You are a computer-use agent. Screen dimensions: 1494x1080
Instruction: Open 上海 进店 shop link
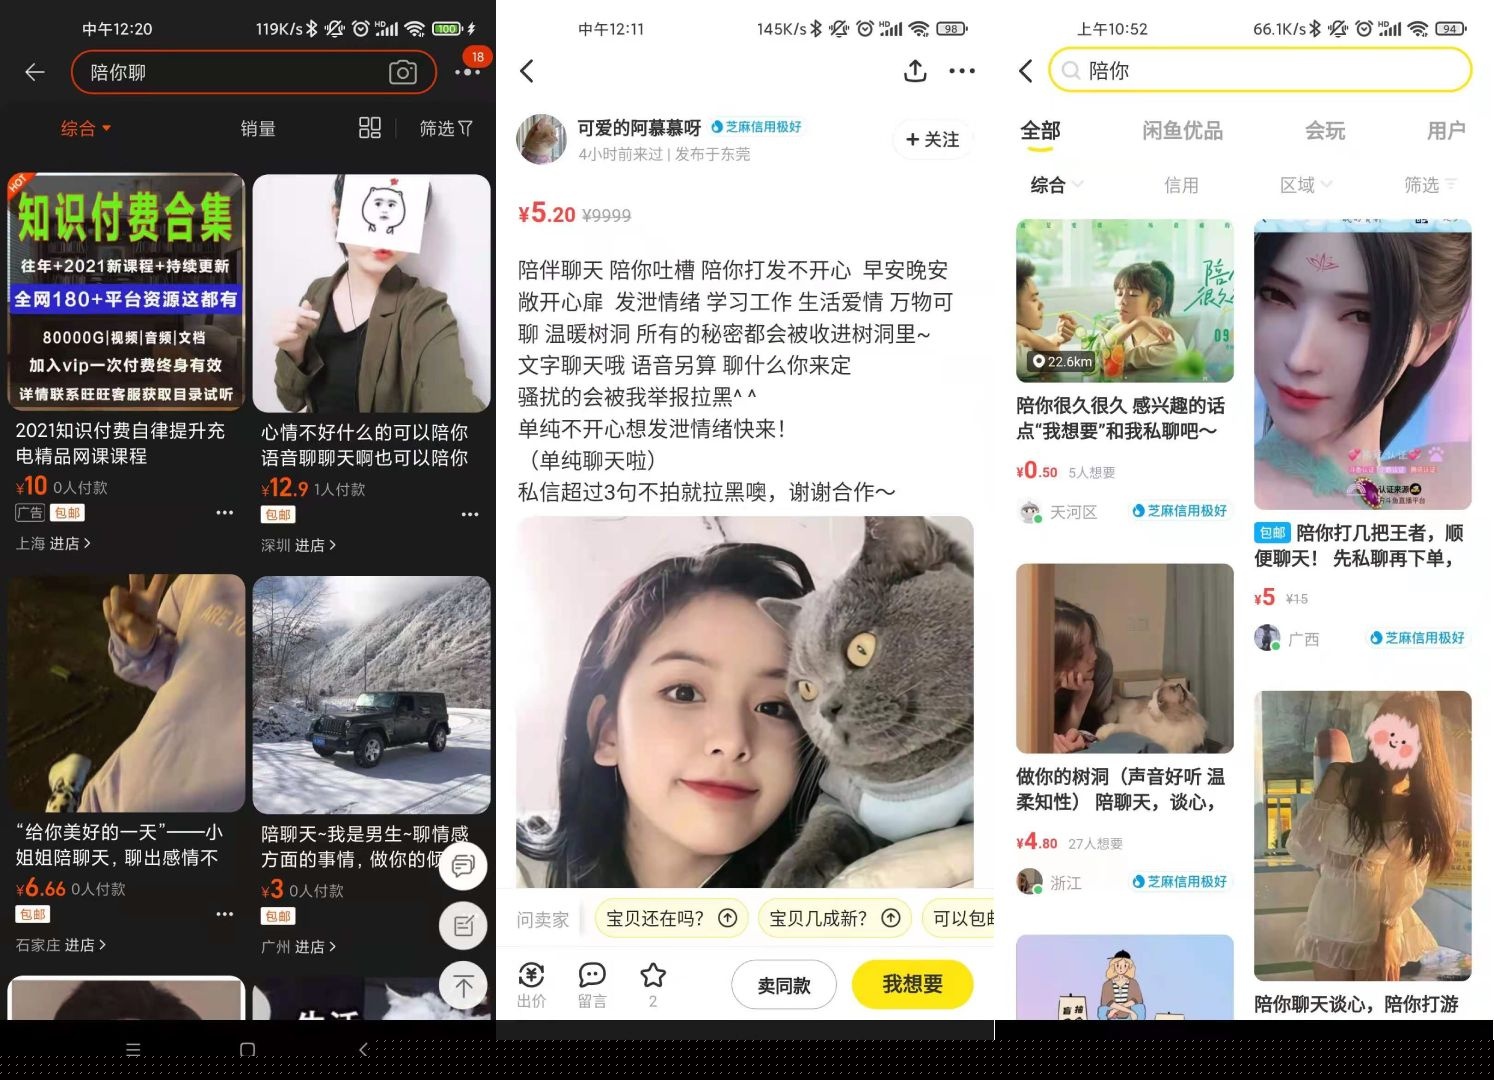tap(53, 543)
